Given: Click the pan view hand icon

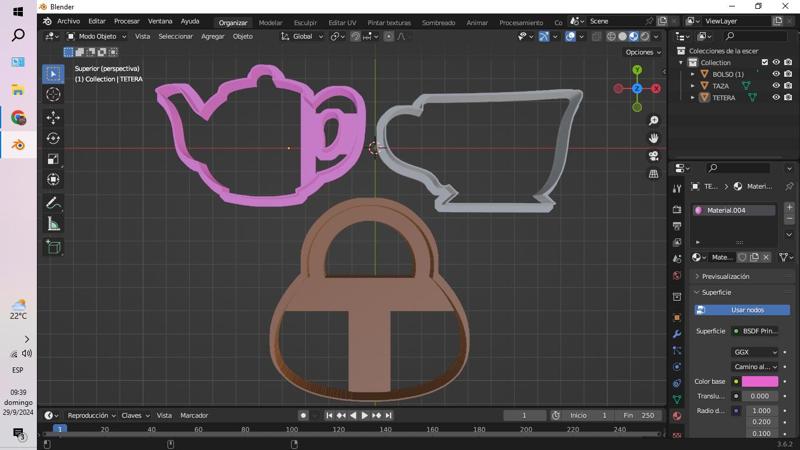Looking at the screenshot, I should click(653, 138).
